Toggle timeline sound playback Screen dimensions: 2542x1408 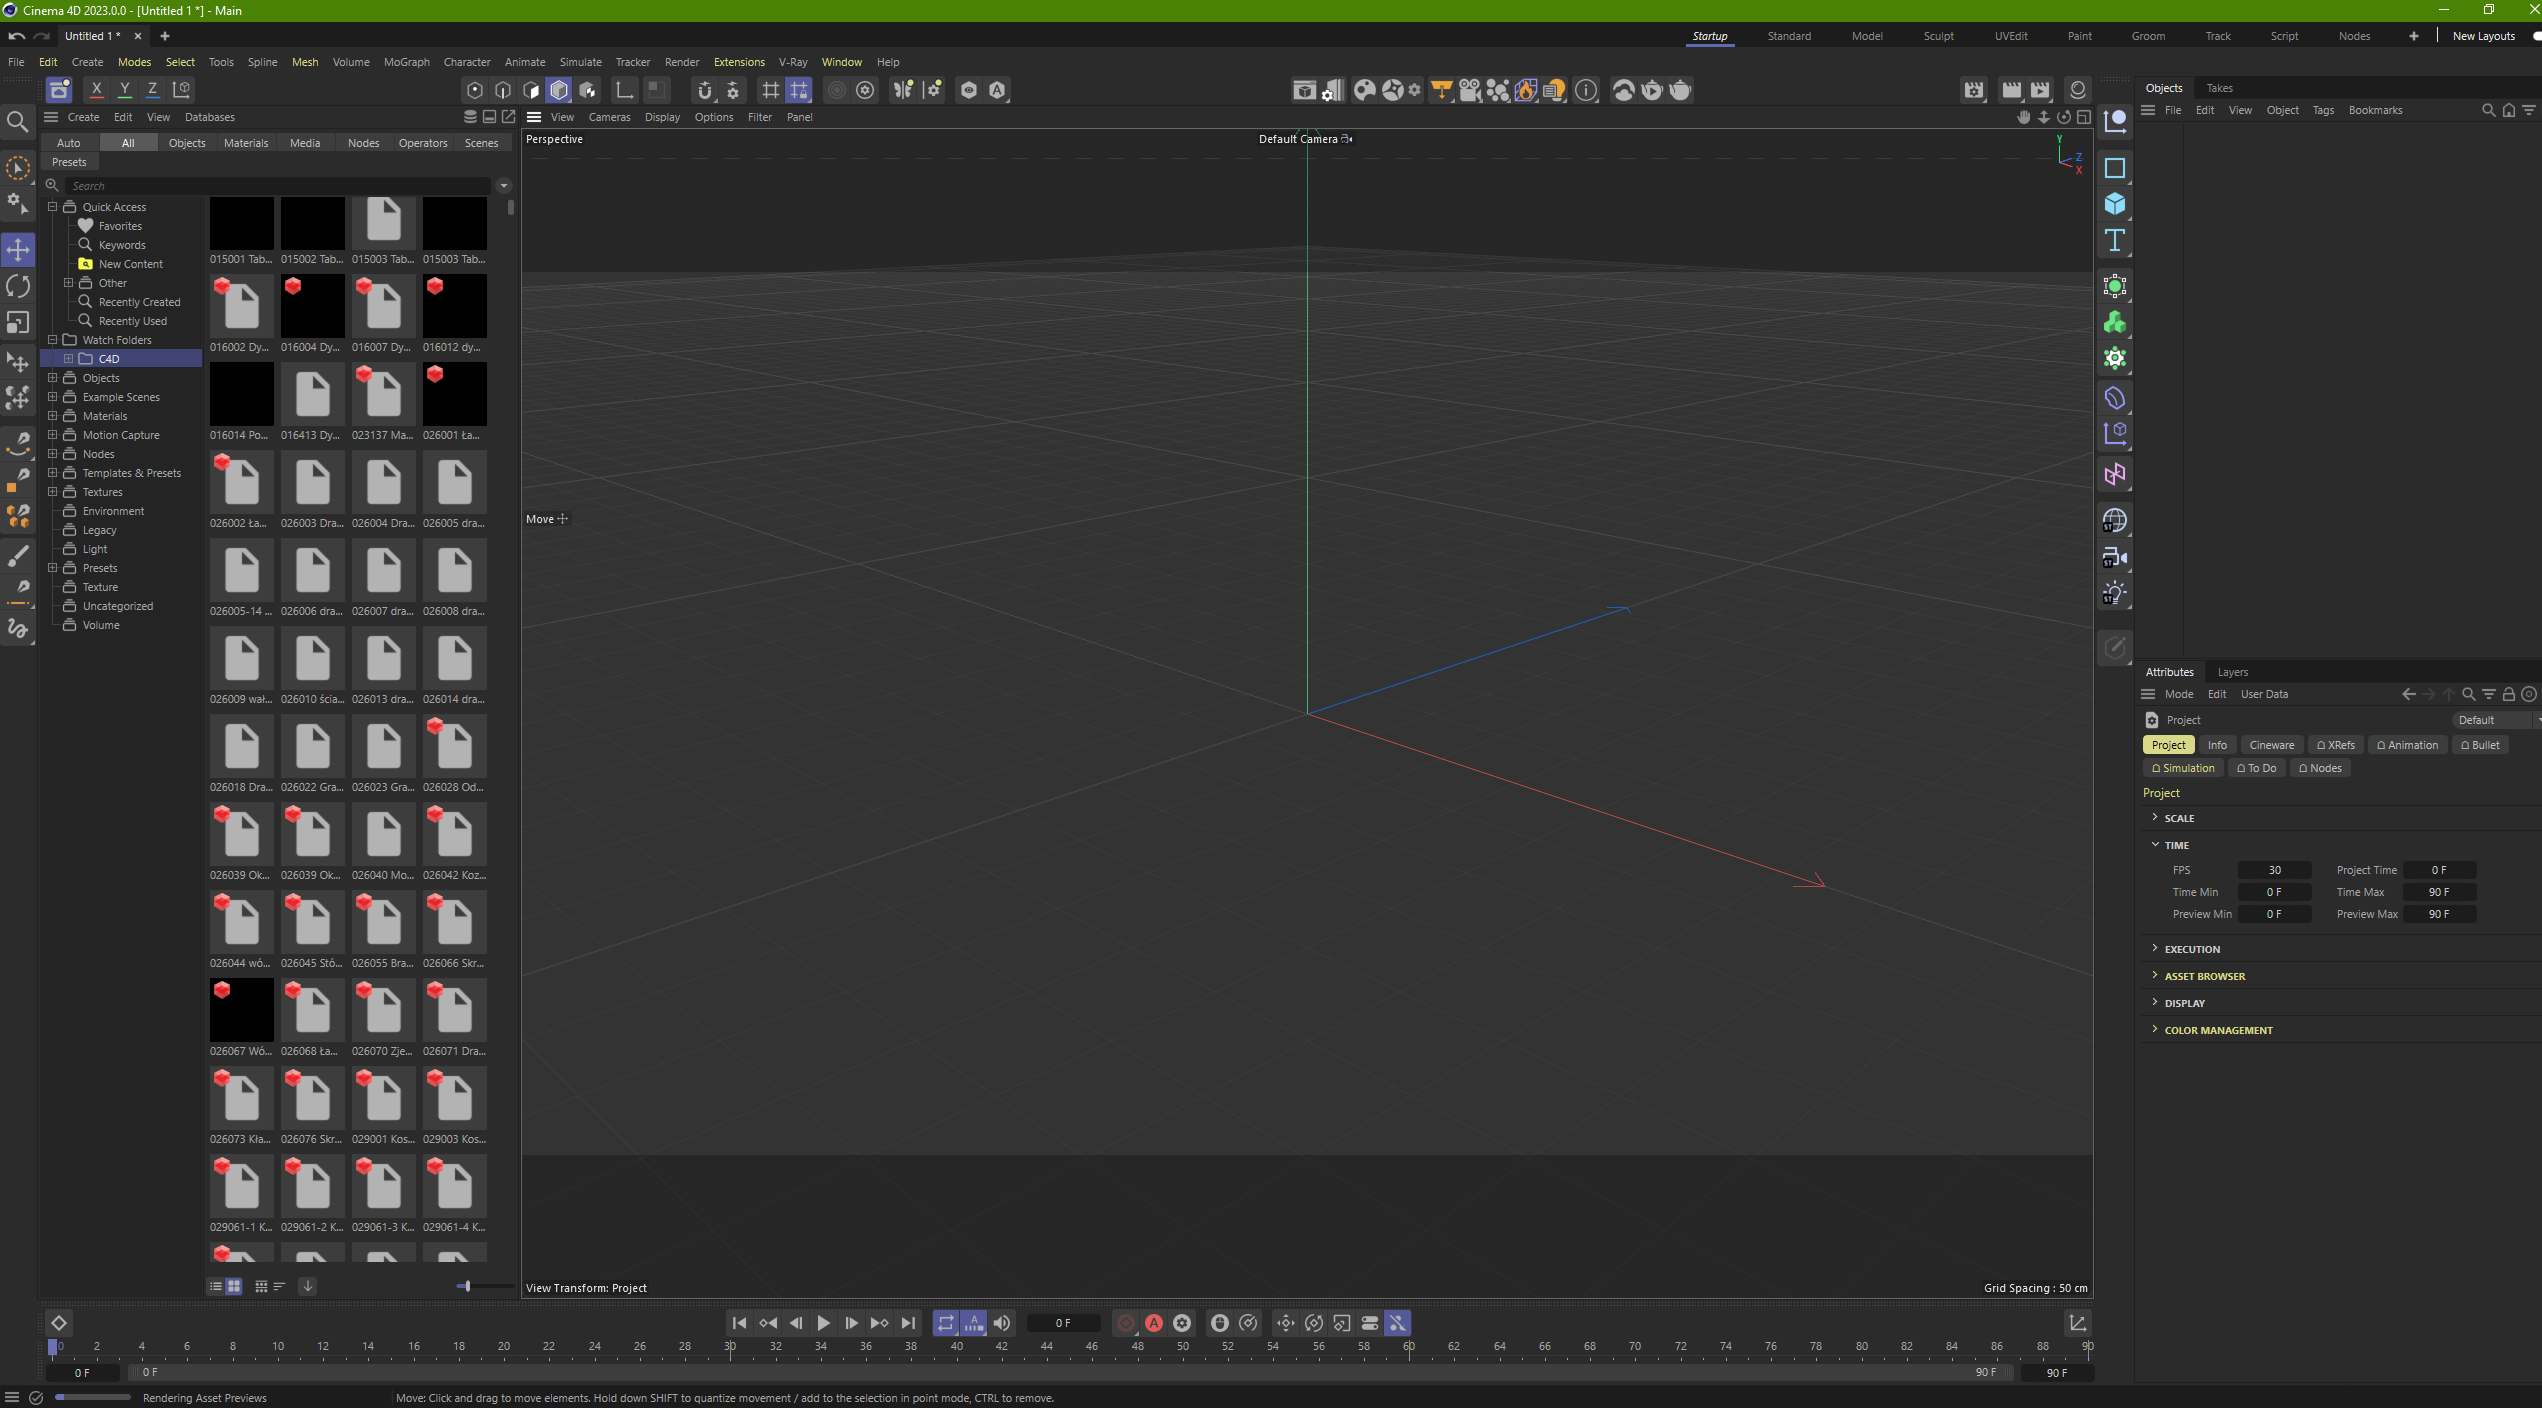pyautogui.click(x=1001, y=1323)
